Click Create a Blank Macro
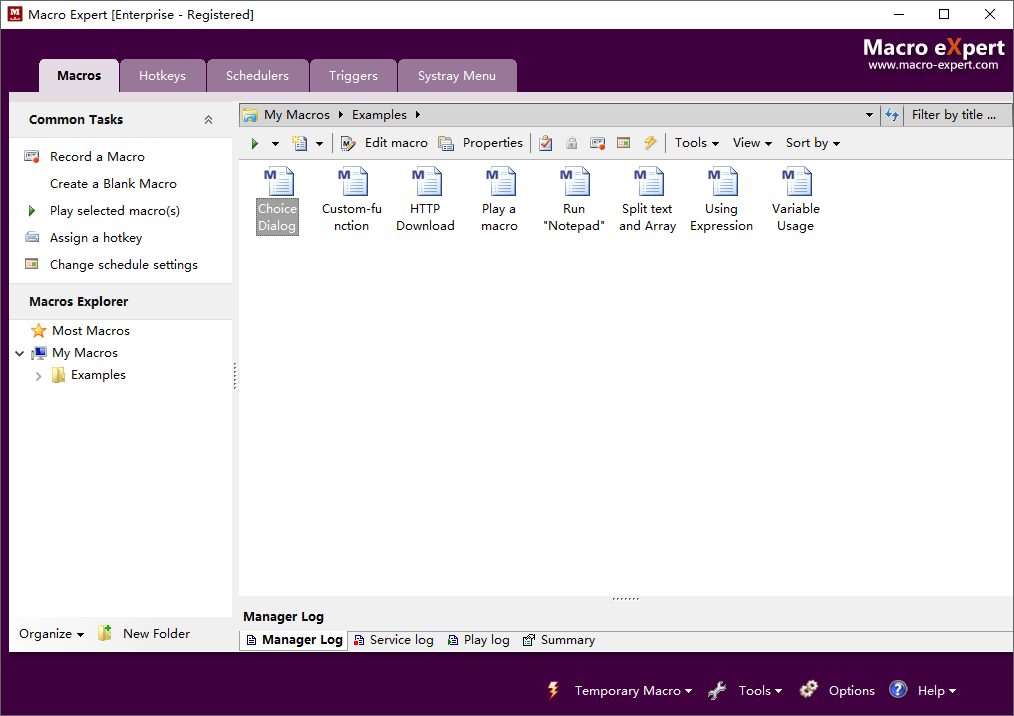The width and height of the screenshot is (1014, 716). click(x=113, y=184)
